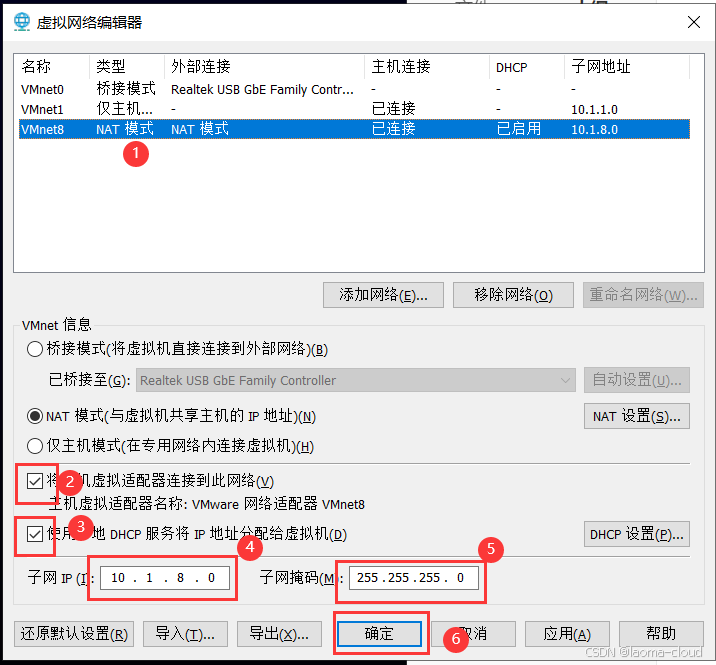Click the 已启用 DHCP cell
This screenshot has width=716, height=665.
click(x=519, y=129)
